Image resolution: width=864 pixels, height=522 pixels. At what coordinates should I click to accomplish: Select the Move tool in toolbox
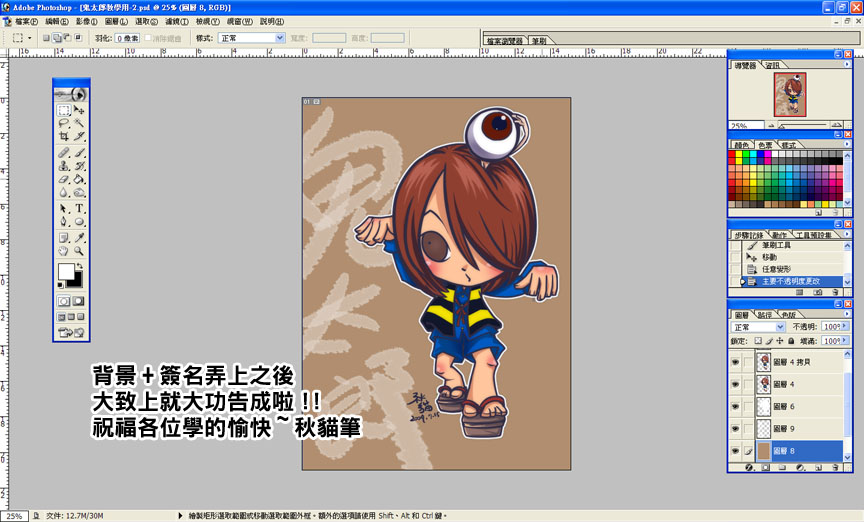(x=79, y=110)
